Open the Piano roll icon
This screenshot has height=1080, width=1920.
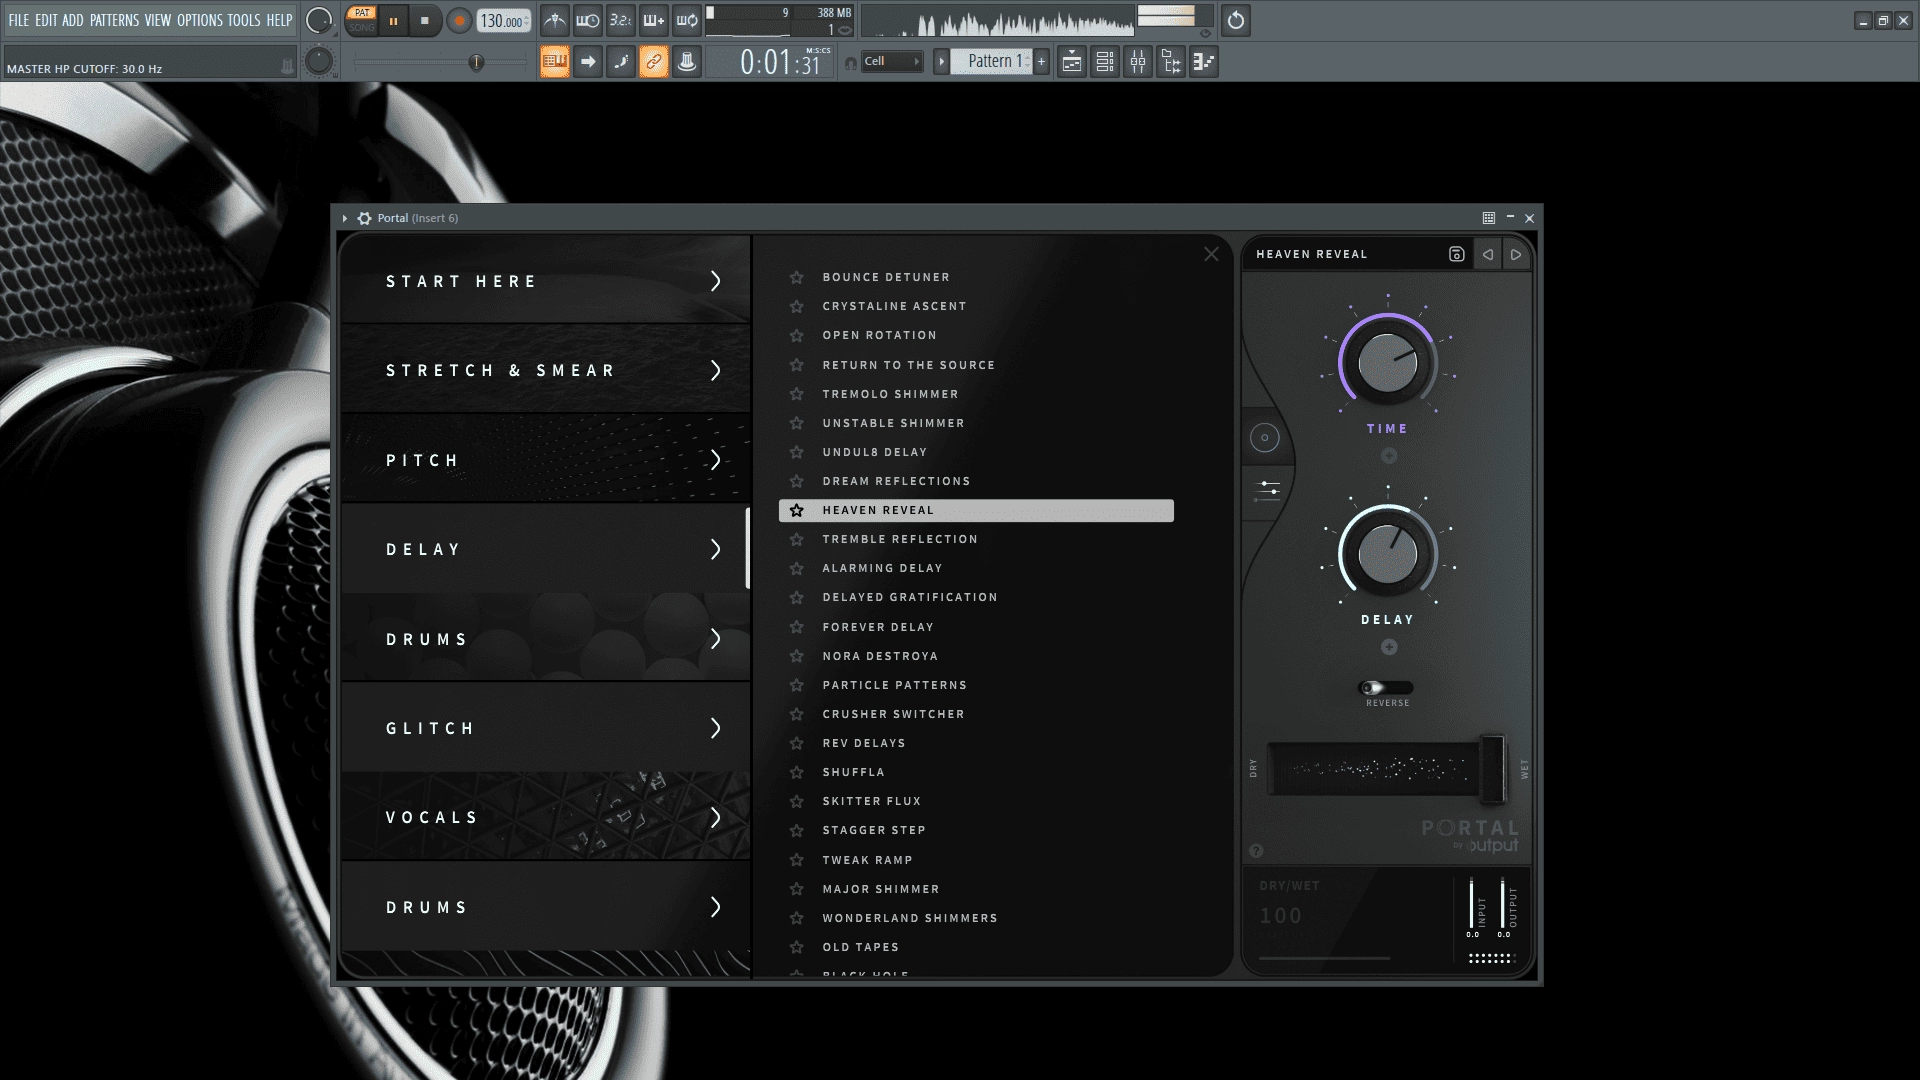[1204, 62]
